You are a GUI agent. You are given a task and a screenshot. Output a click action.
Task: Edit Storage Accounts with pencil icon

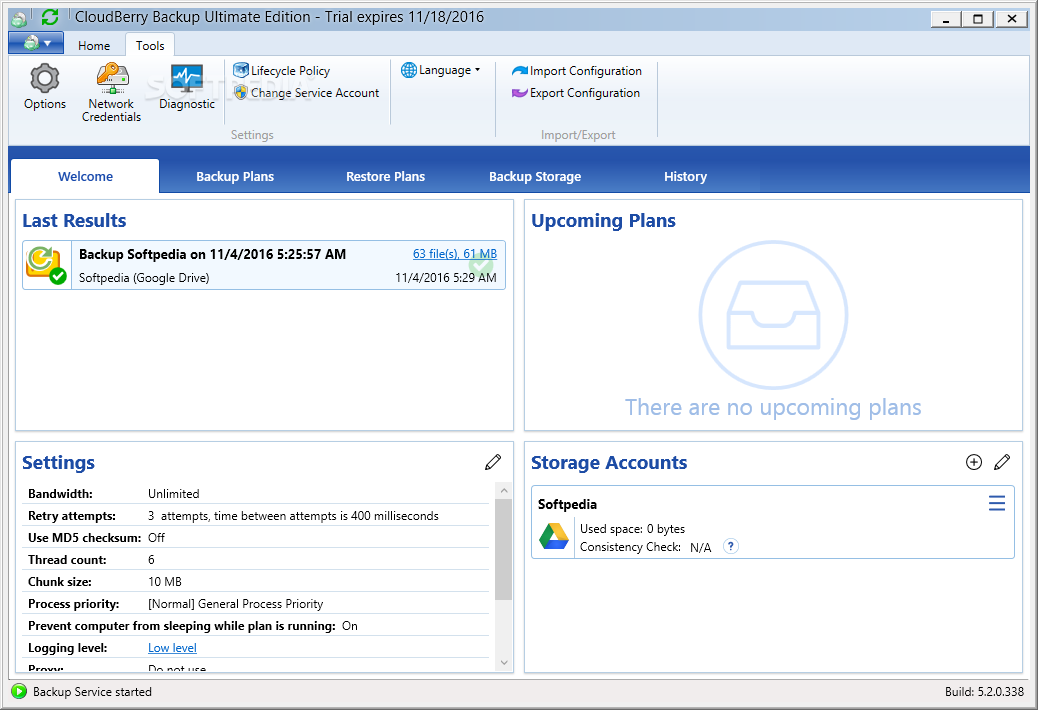click(1002, 462)
